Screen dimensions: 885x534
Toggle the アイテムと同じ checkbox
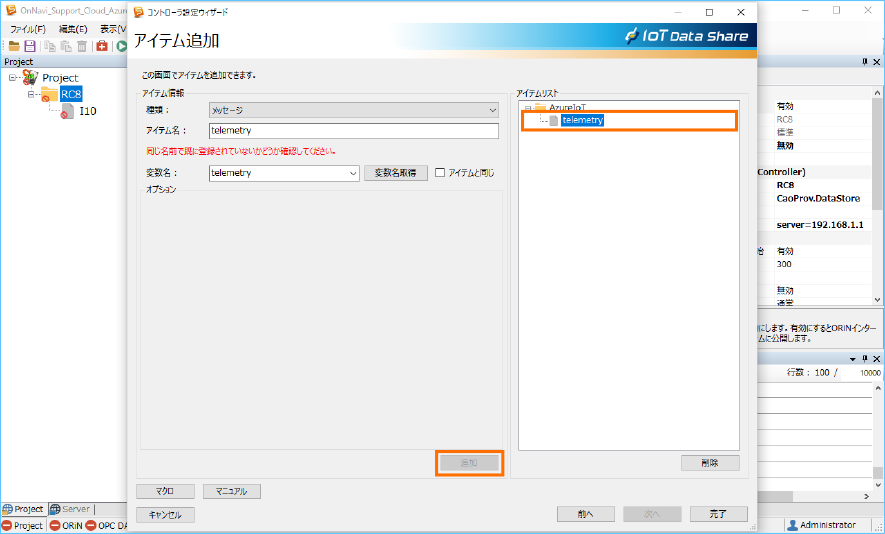(x=439, y=173)
